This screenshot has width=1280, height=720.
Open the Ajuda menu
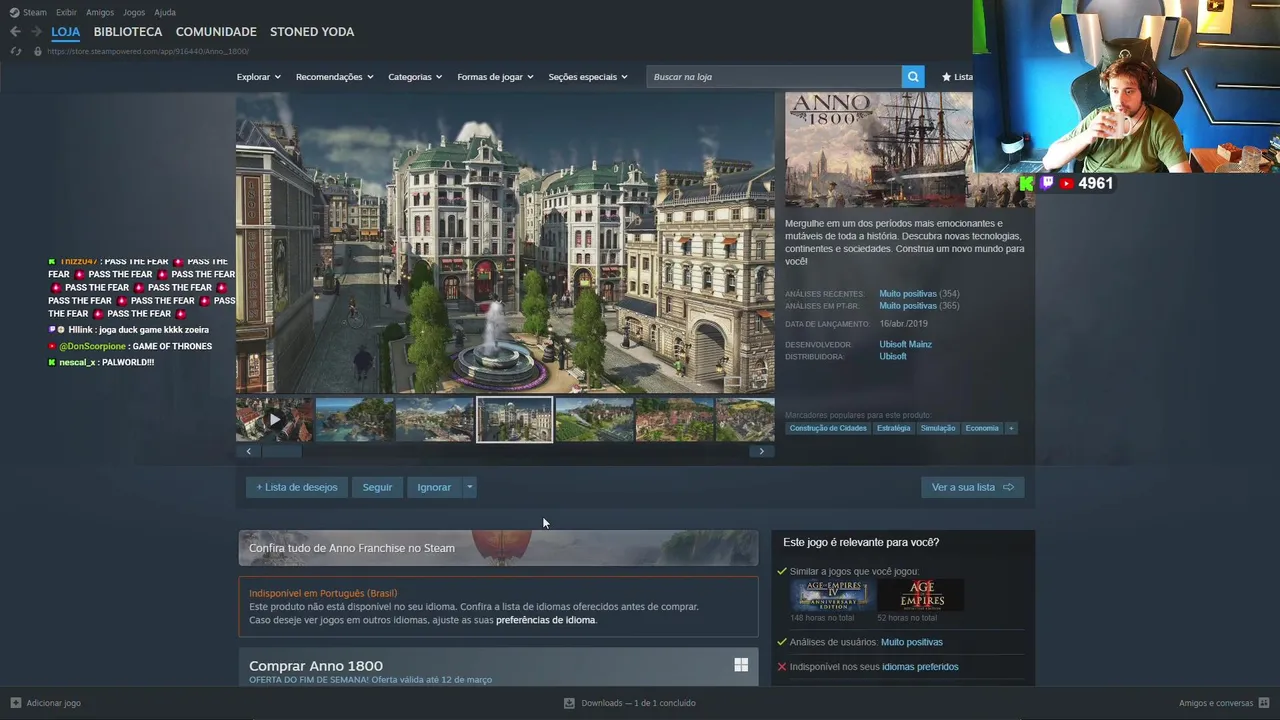165,12
